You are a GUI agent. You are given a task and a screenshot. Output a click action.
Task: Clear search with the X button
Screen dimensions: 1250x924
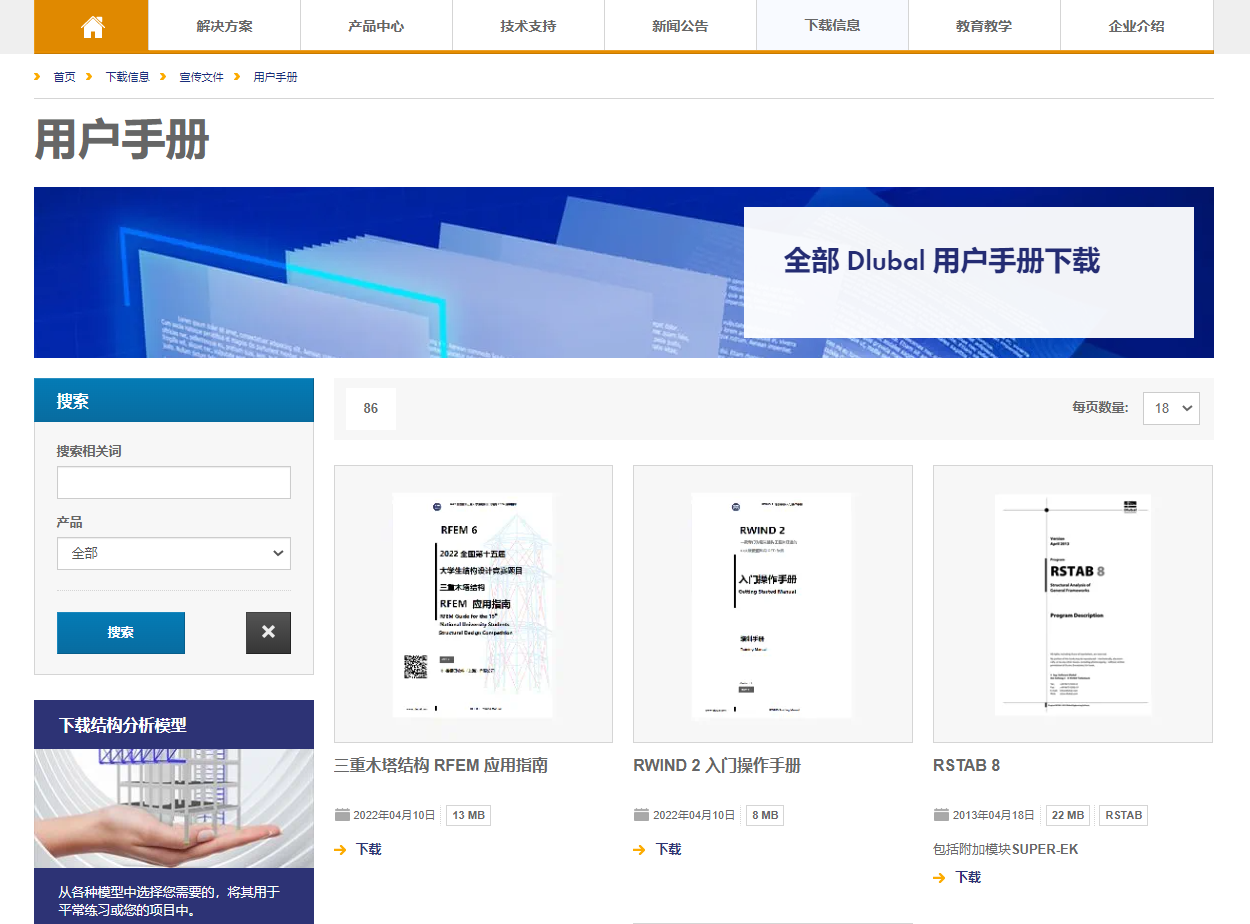pos(268,633)
